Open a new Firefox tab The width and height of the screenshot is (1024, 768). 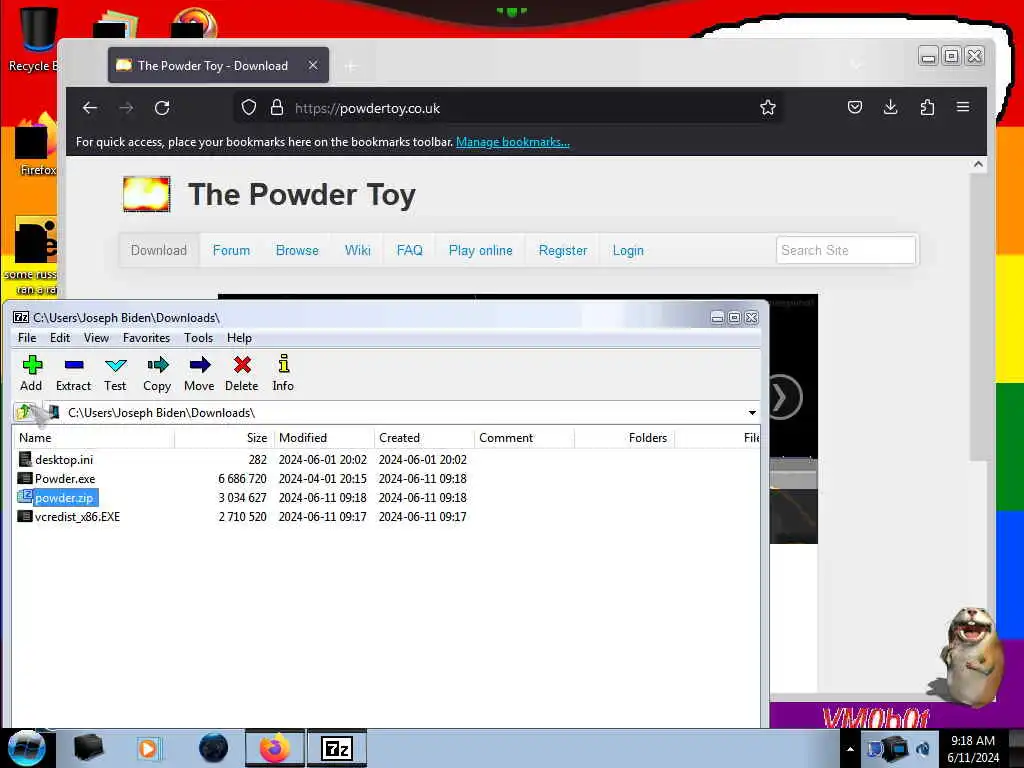click(x=351, y=66)
